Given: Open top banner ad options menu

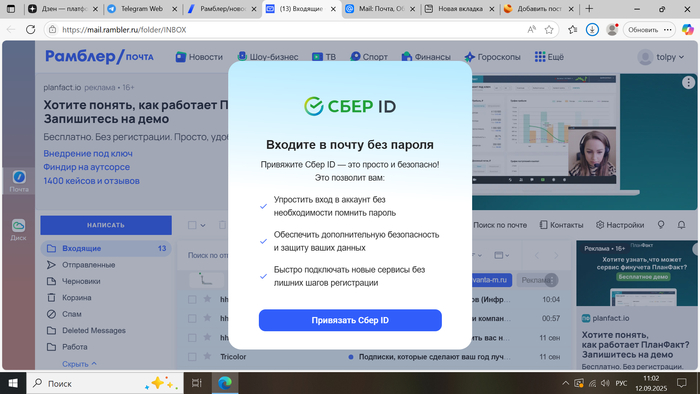Looking at the screenshot, I should 688,82.
